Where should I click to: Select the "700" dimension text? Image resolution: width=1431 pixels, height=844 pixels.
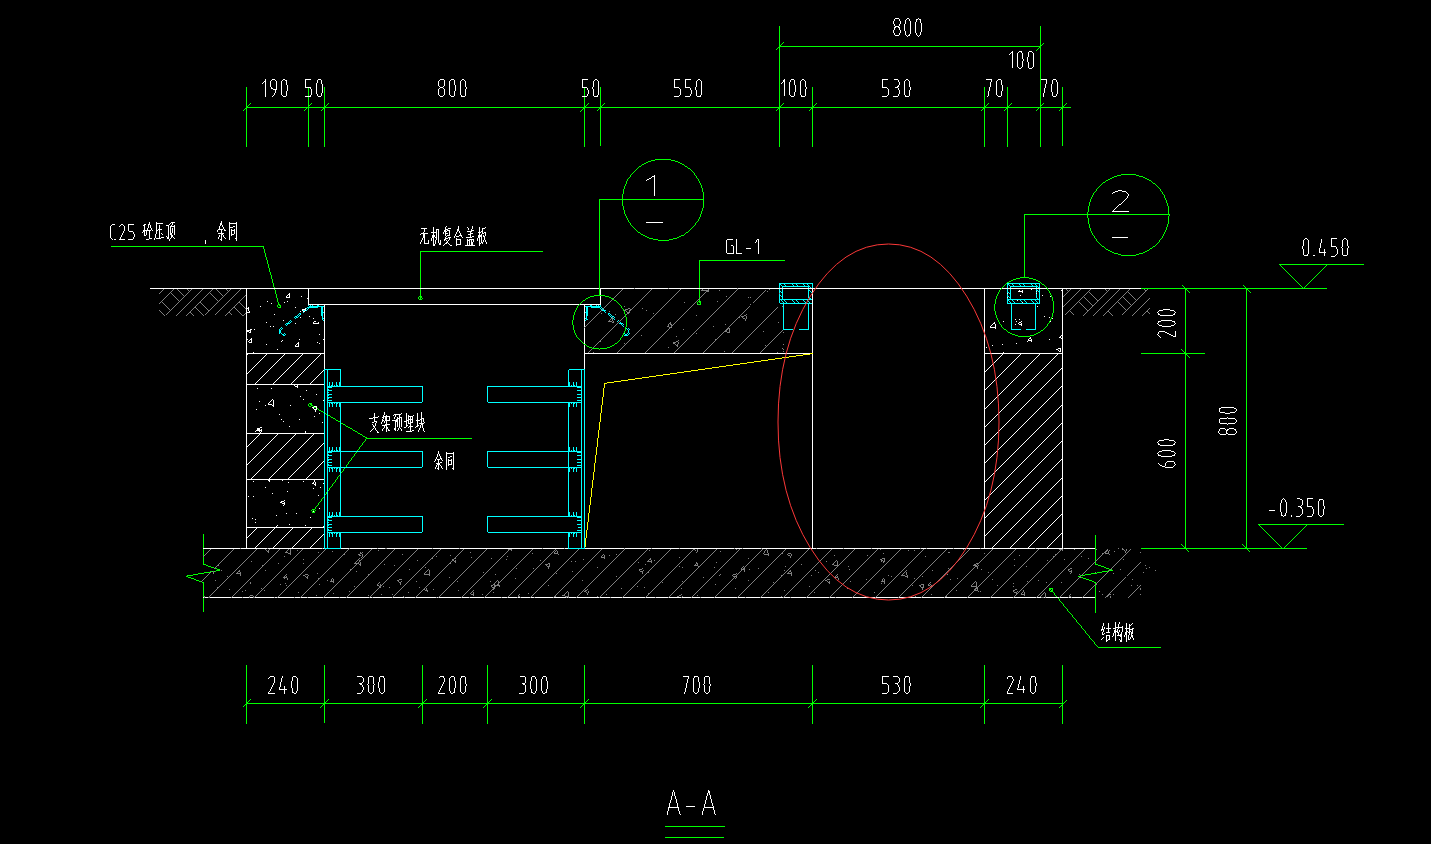pyautogui.click(x=697, y=685)
